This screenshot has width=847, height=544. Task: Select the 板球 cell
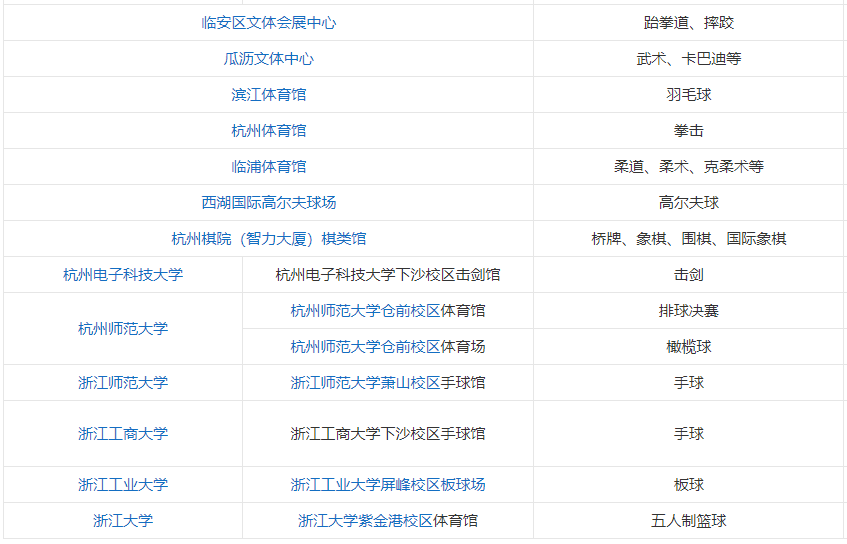[x=689, y=485]
